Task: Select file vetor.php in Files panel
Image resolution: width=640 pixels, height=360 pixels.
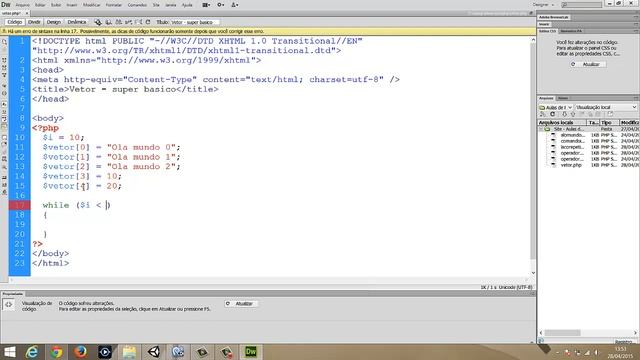Action: pyautogui.click(x=571, y=165)
